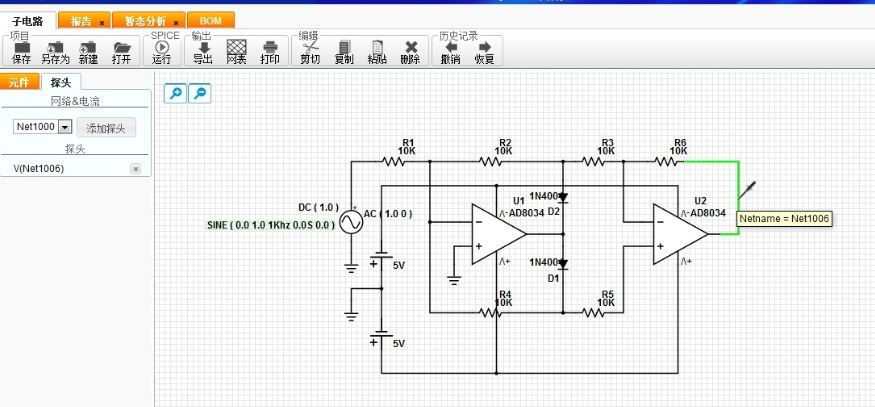
Task: Click the AC ( 1.0 0 ) label
Action: click(388, 214)
